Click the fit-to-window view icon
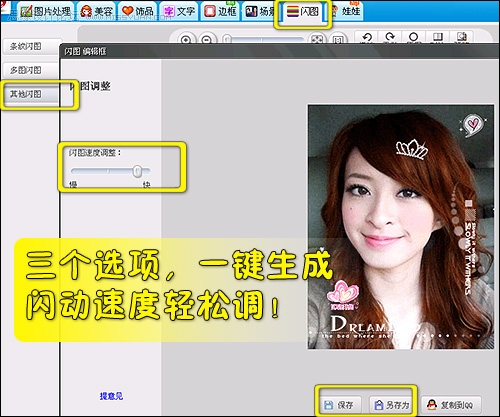This screenshot has width=500, height=417. (x=317, y=40)
